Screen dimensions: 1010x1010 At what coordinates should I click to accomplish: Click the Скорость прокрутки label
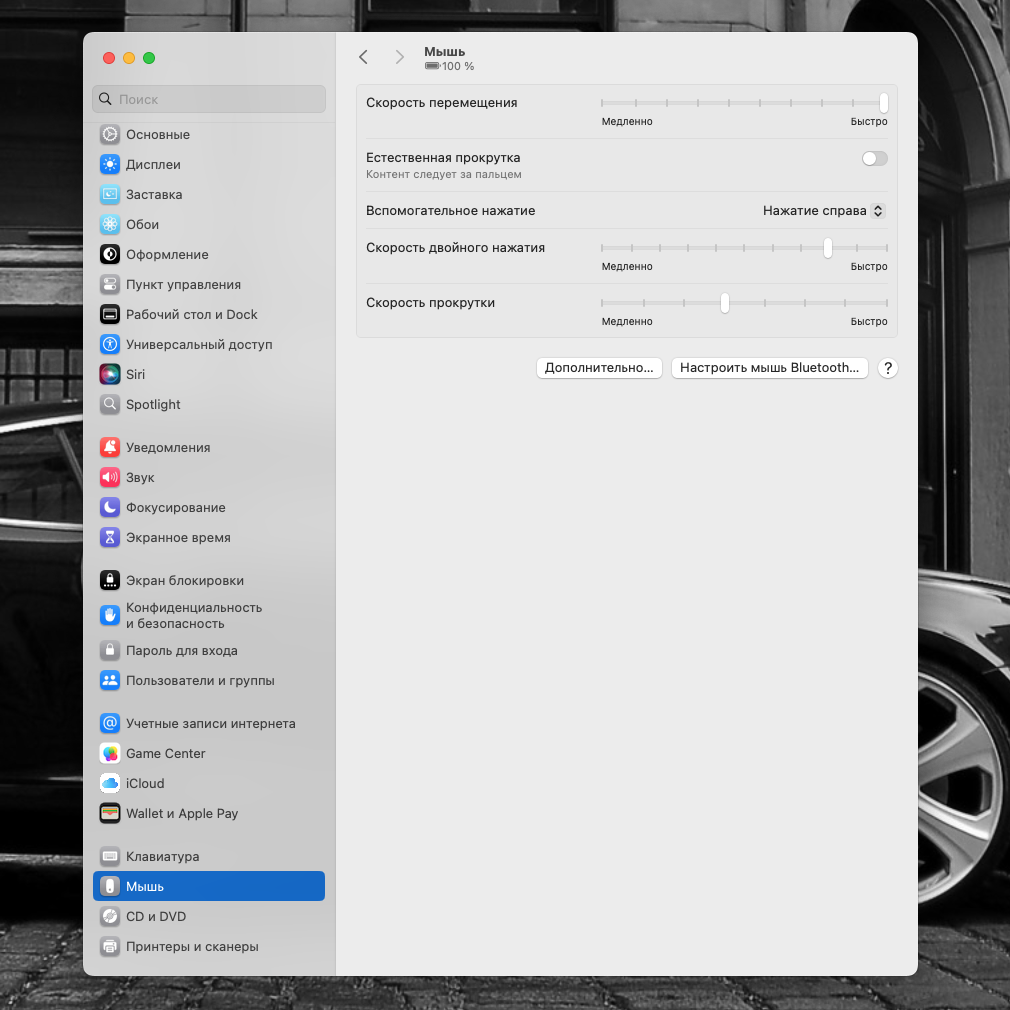[x=430, y=303]
